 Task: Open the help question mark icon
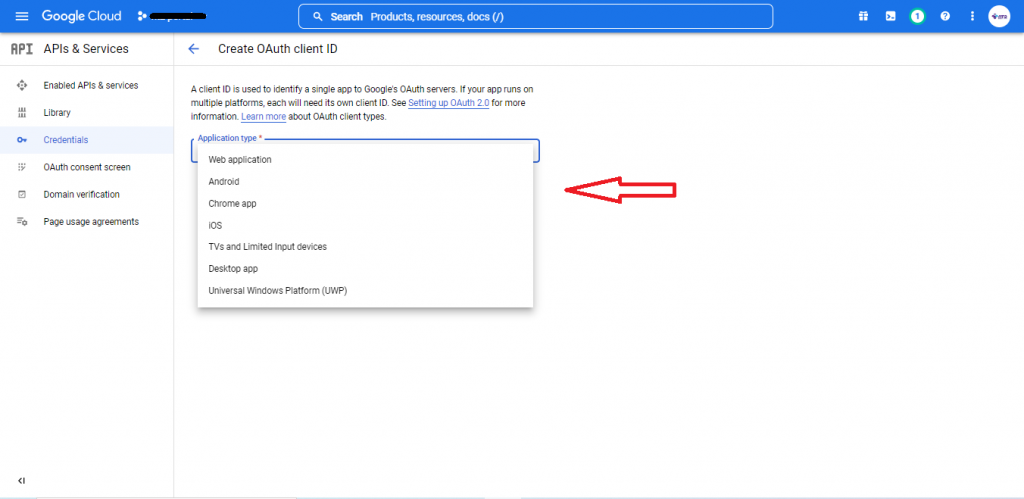click(945, 16)
